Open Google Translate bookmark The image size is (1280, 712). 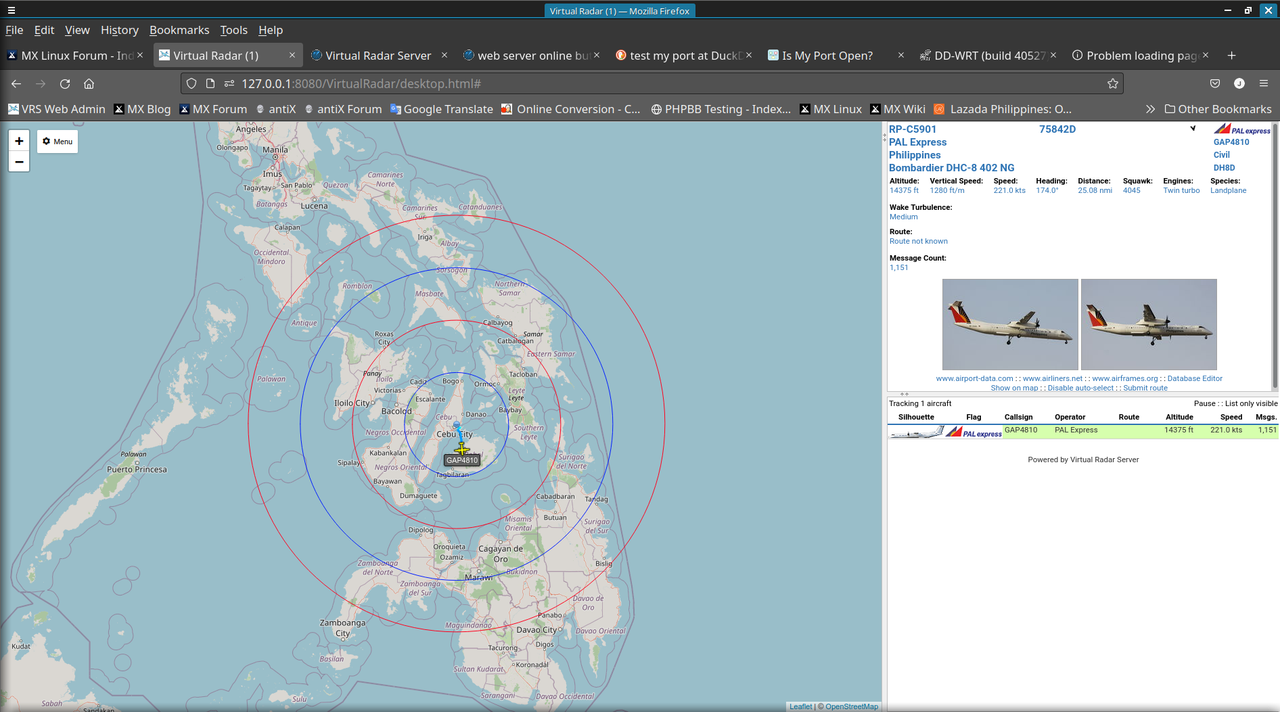click(x=441, y=109)
